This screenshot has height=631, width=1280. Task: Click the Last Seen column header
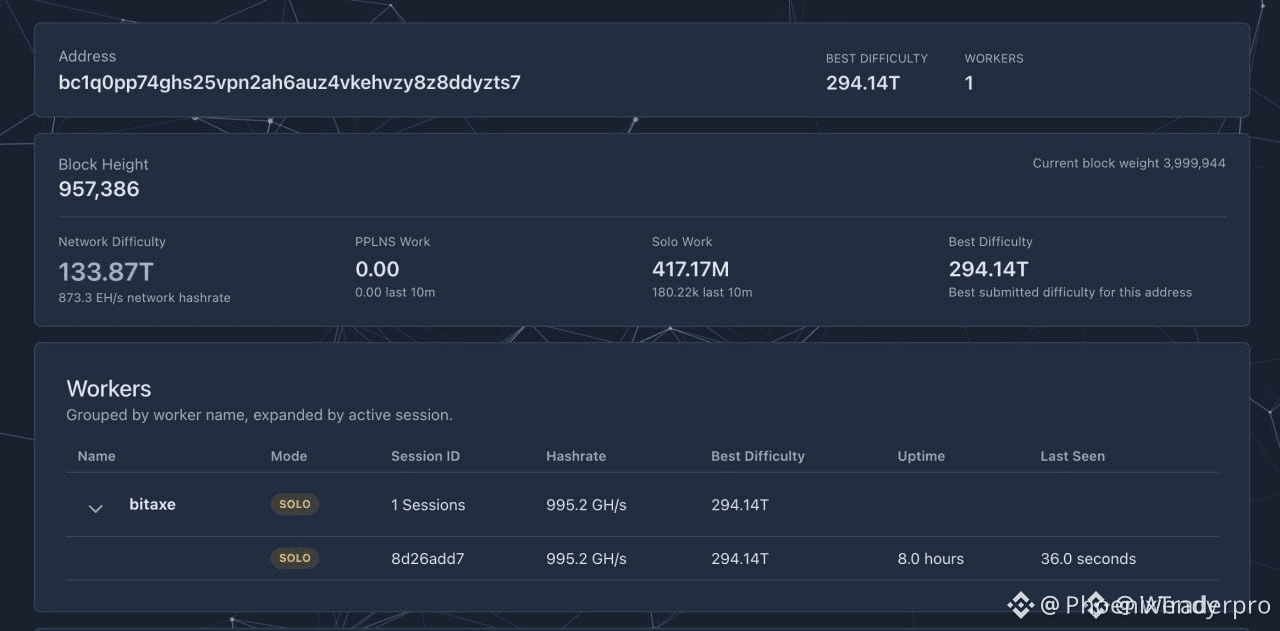coord(1073,456)
